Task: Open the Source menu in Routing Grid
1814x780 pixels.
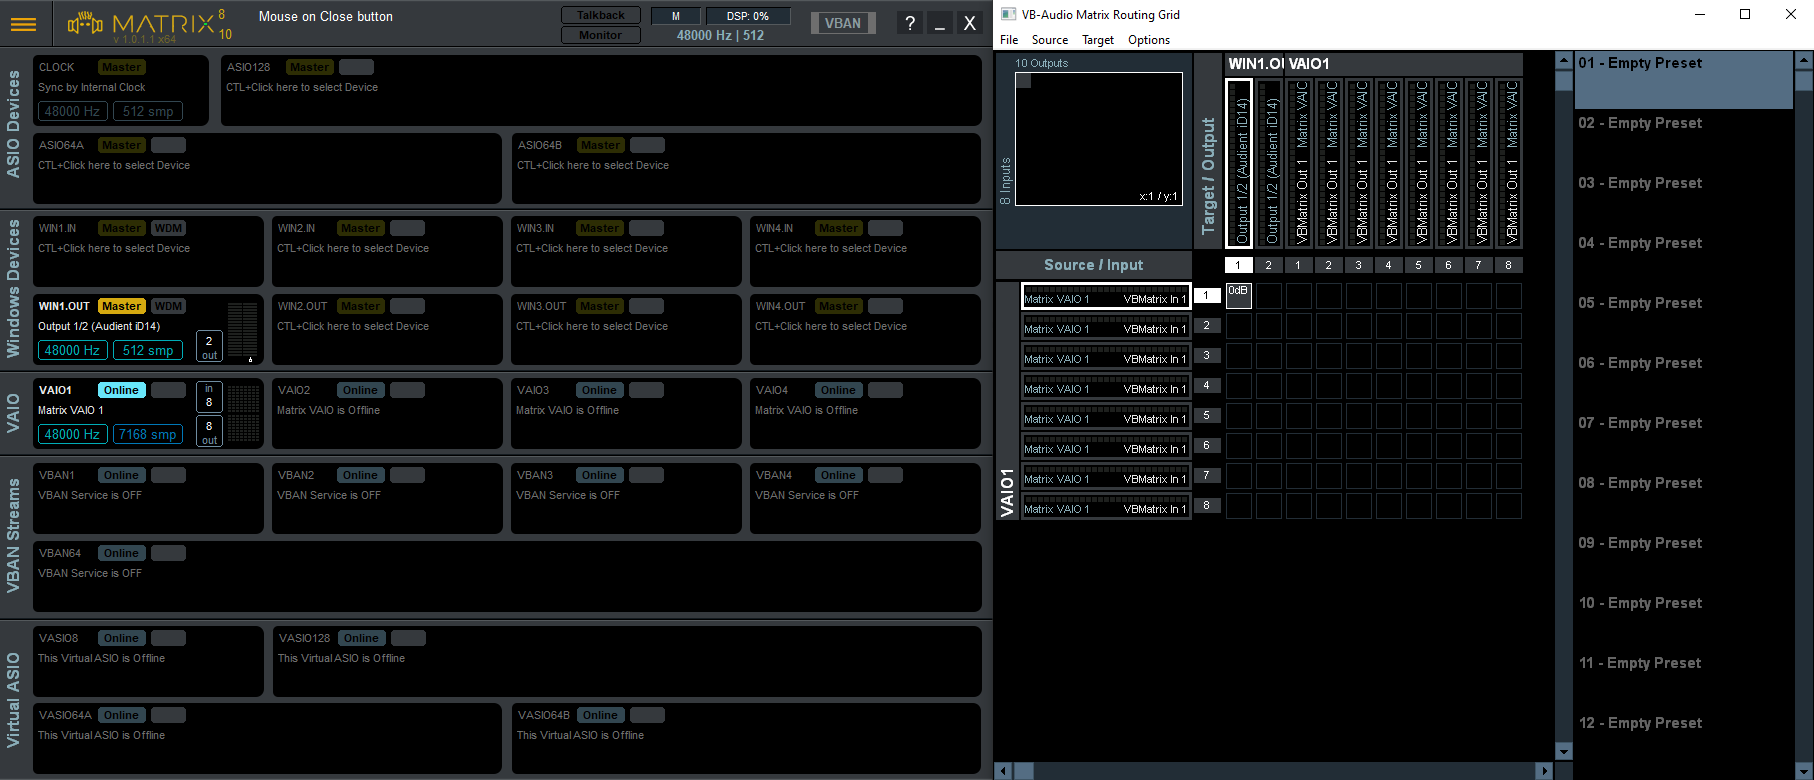Action: (1050, 40)
